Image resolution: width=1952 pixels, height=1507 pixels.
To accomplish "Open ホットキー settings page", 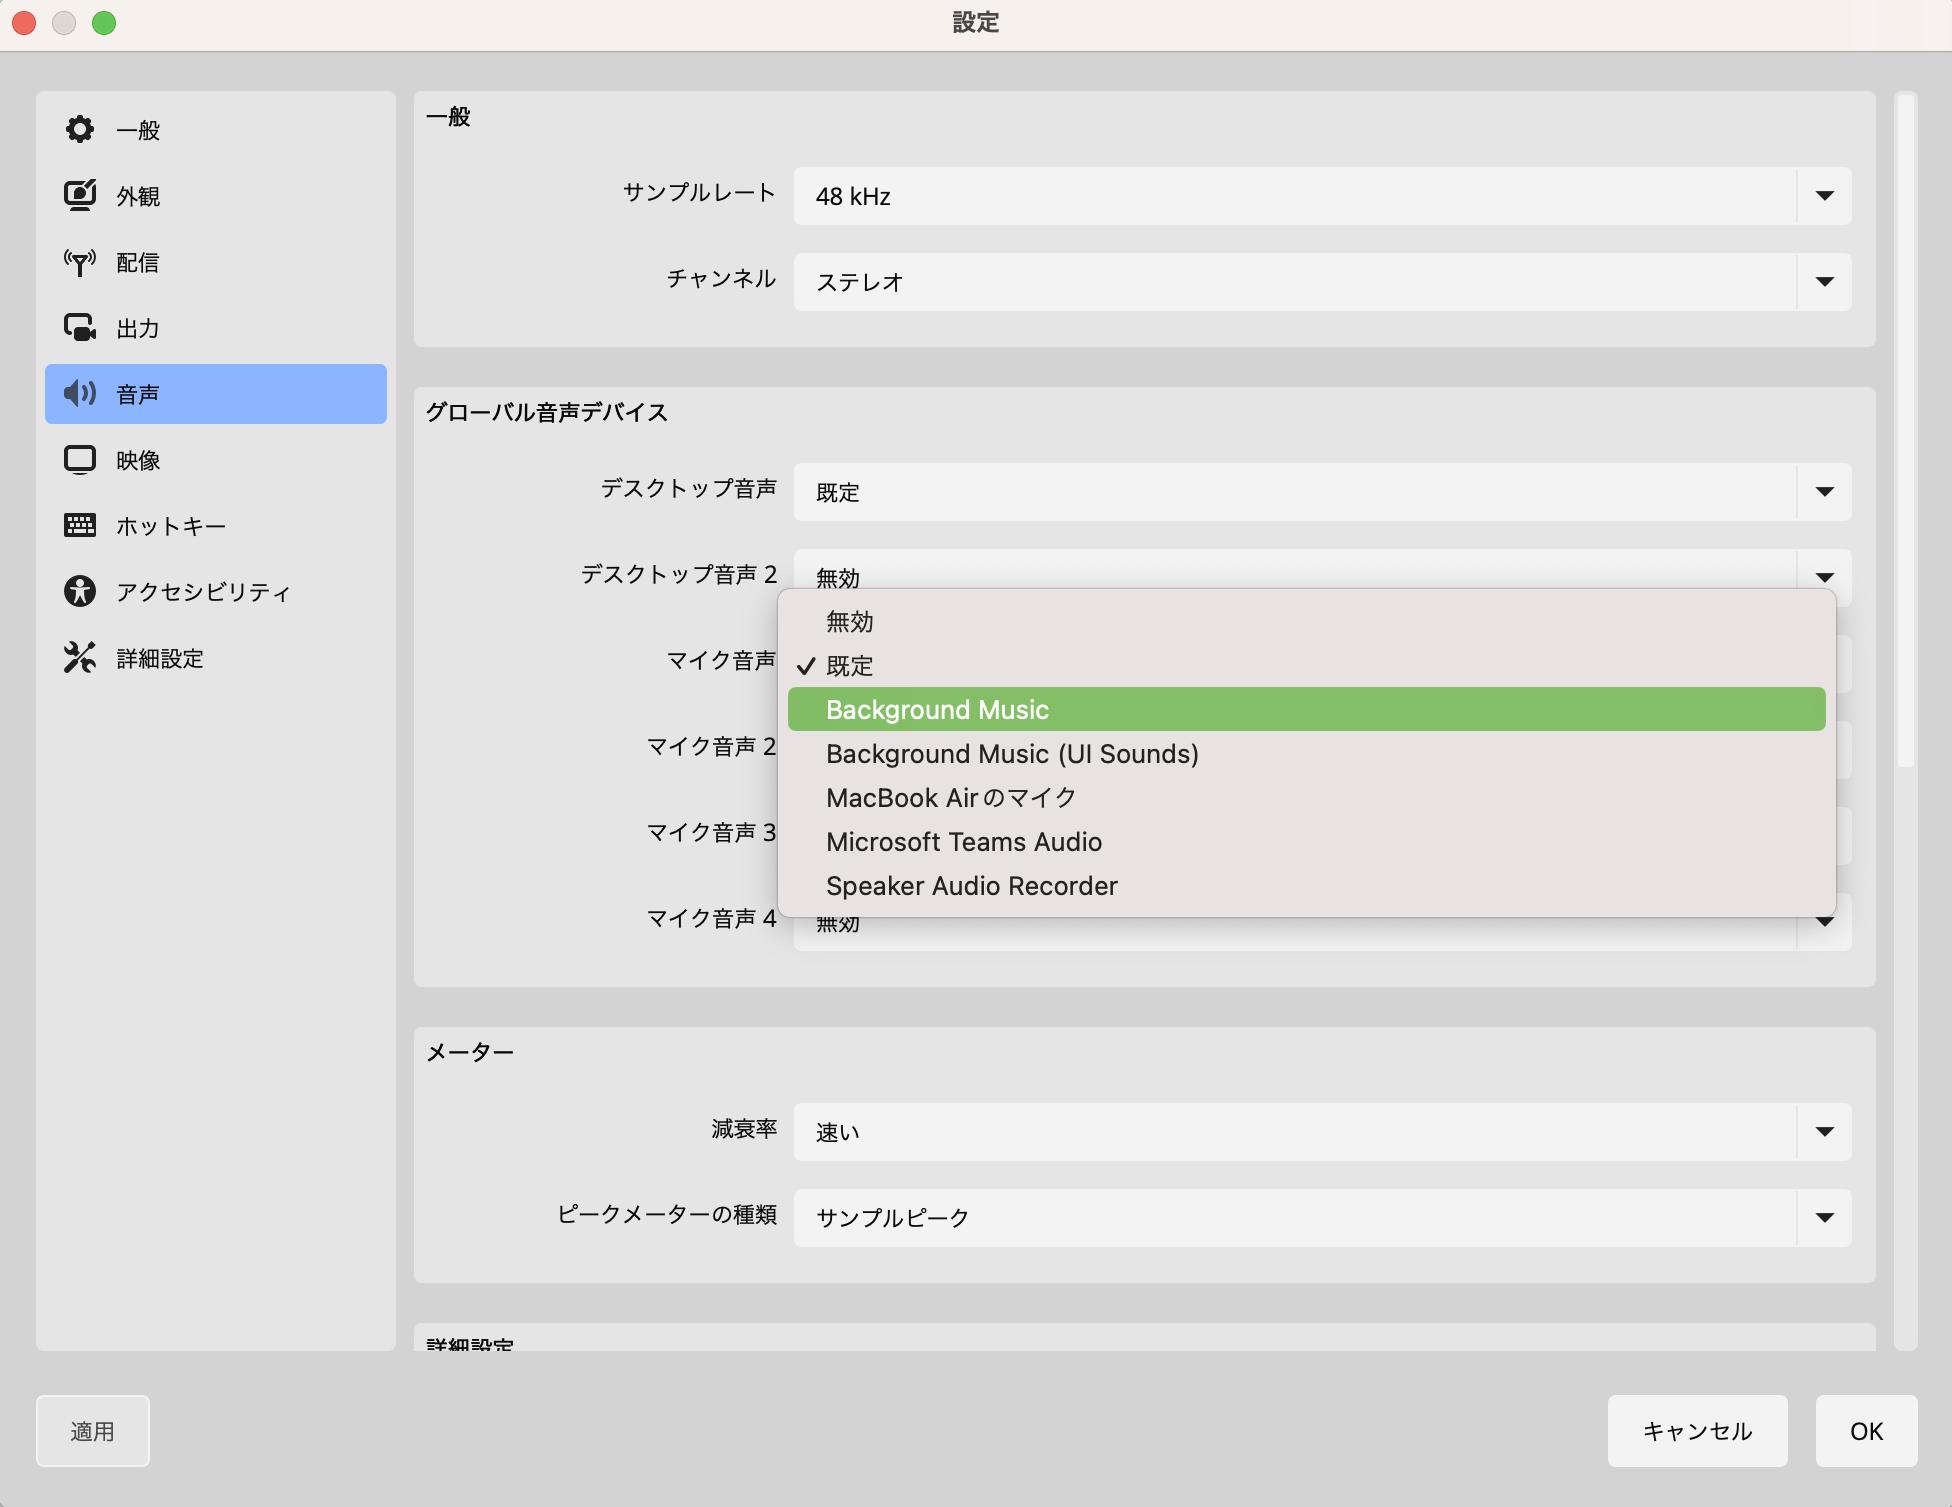I will pos(216,526).
